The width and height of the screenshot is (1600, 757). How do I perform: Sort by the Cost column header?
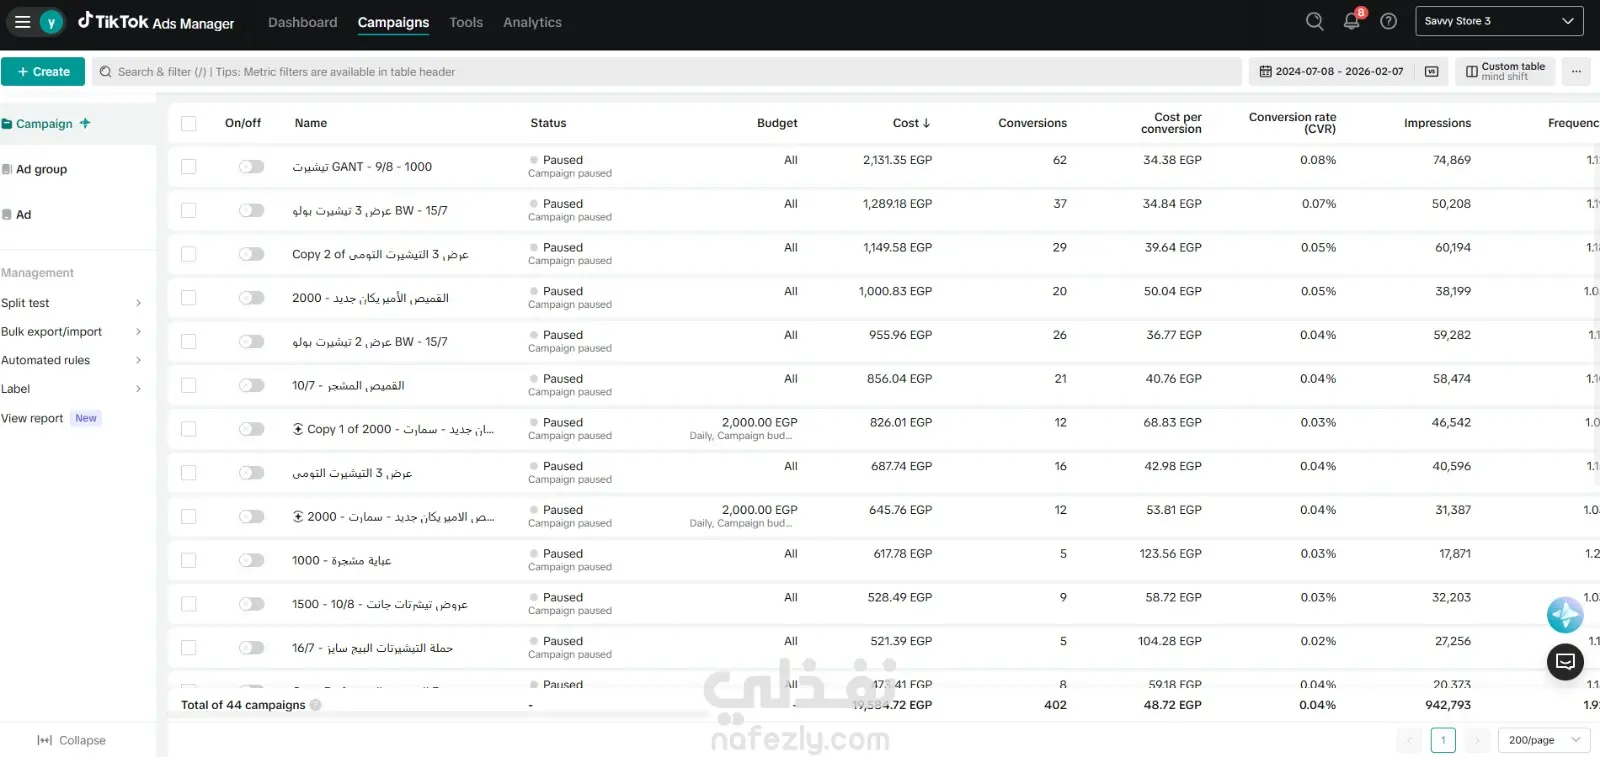(911, 123)
